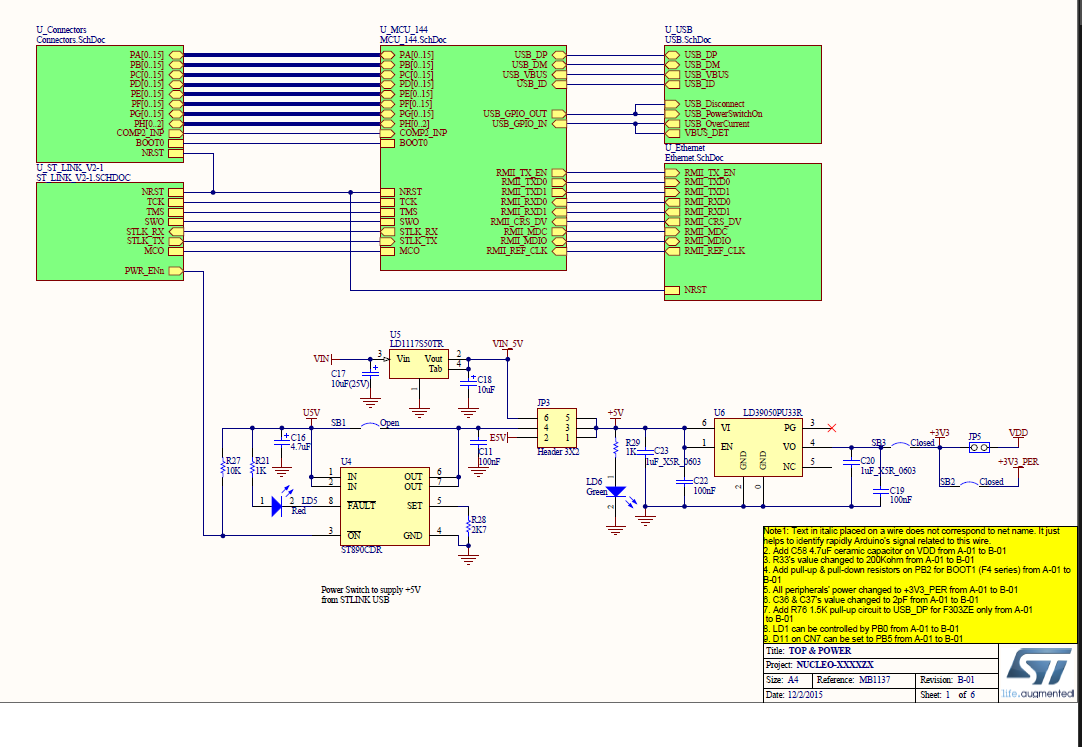Select the JP5 jumper symbol
Image resolution: width=1082 pixels, height=747 pixels.
click(x=978, y=448)
